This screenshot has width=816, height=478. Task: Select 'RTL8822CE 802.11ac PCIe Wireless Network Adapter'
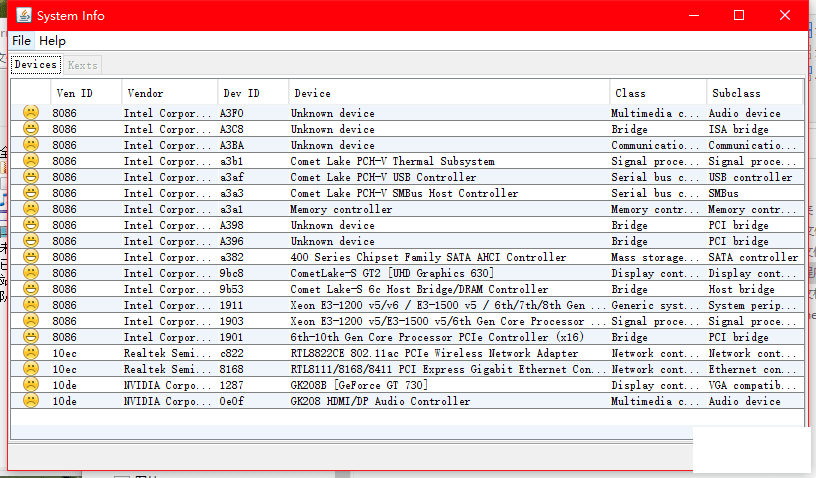click(x=434, y=353)
